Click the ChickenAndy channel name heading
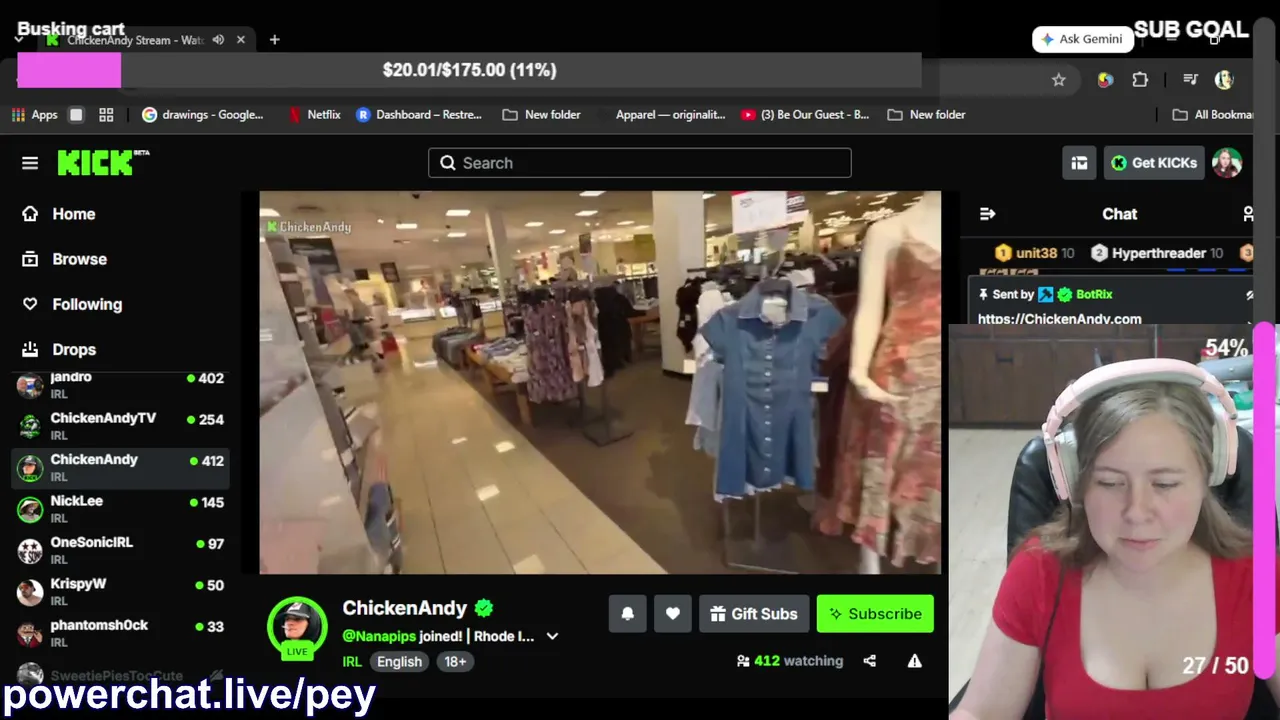 [x=405, y=608]
